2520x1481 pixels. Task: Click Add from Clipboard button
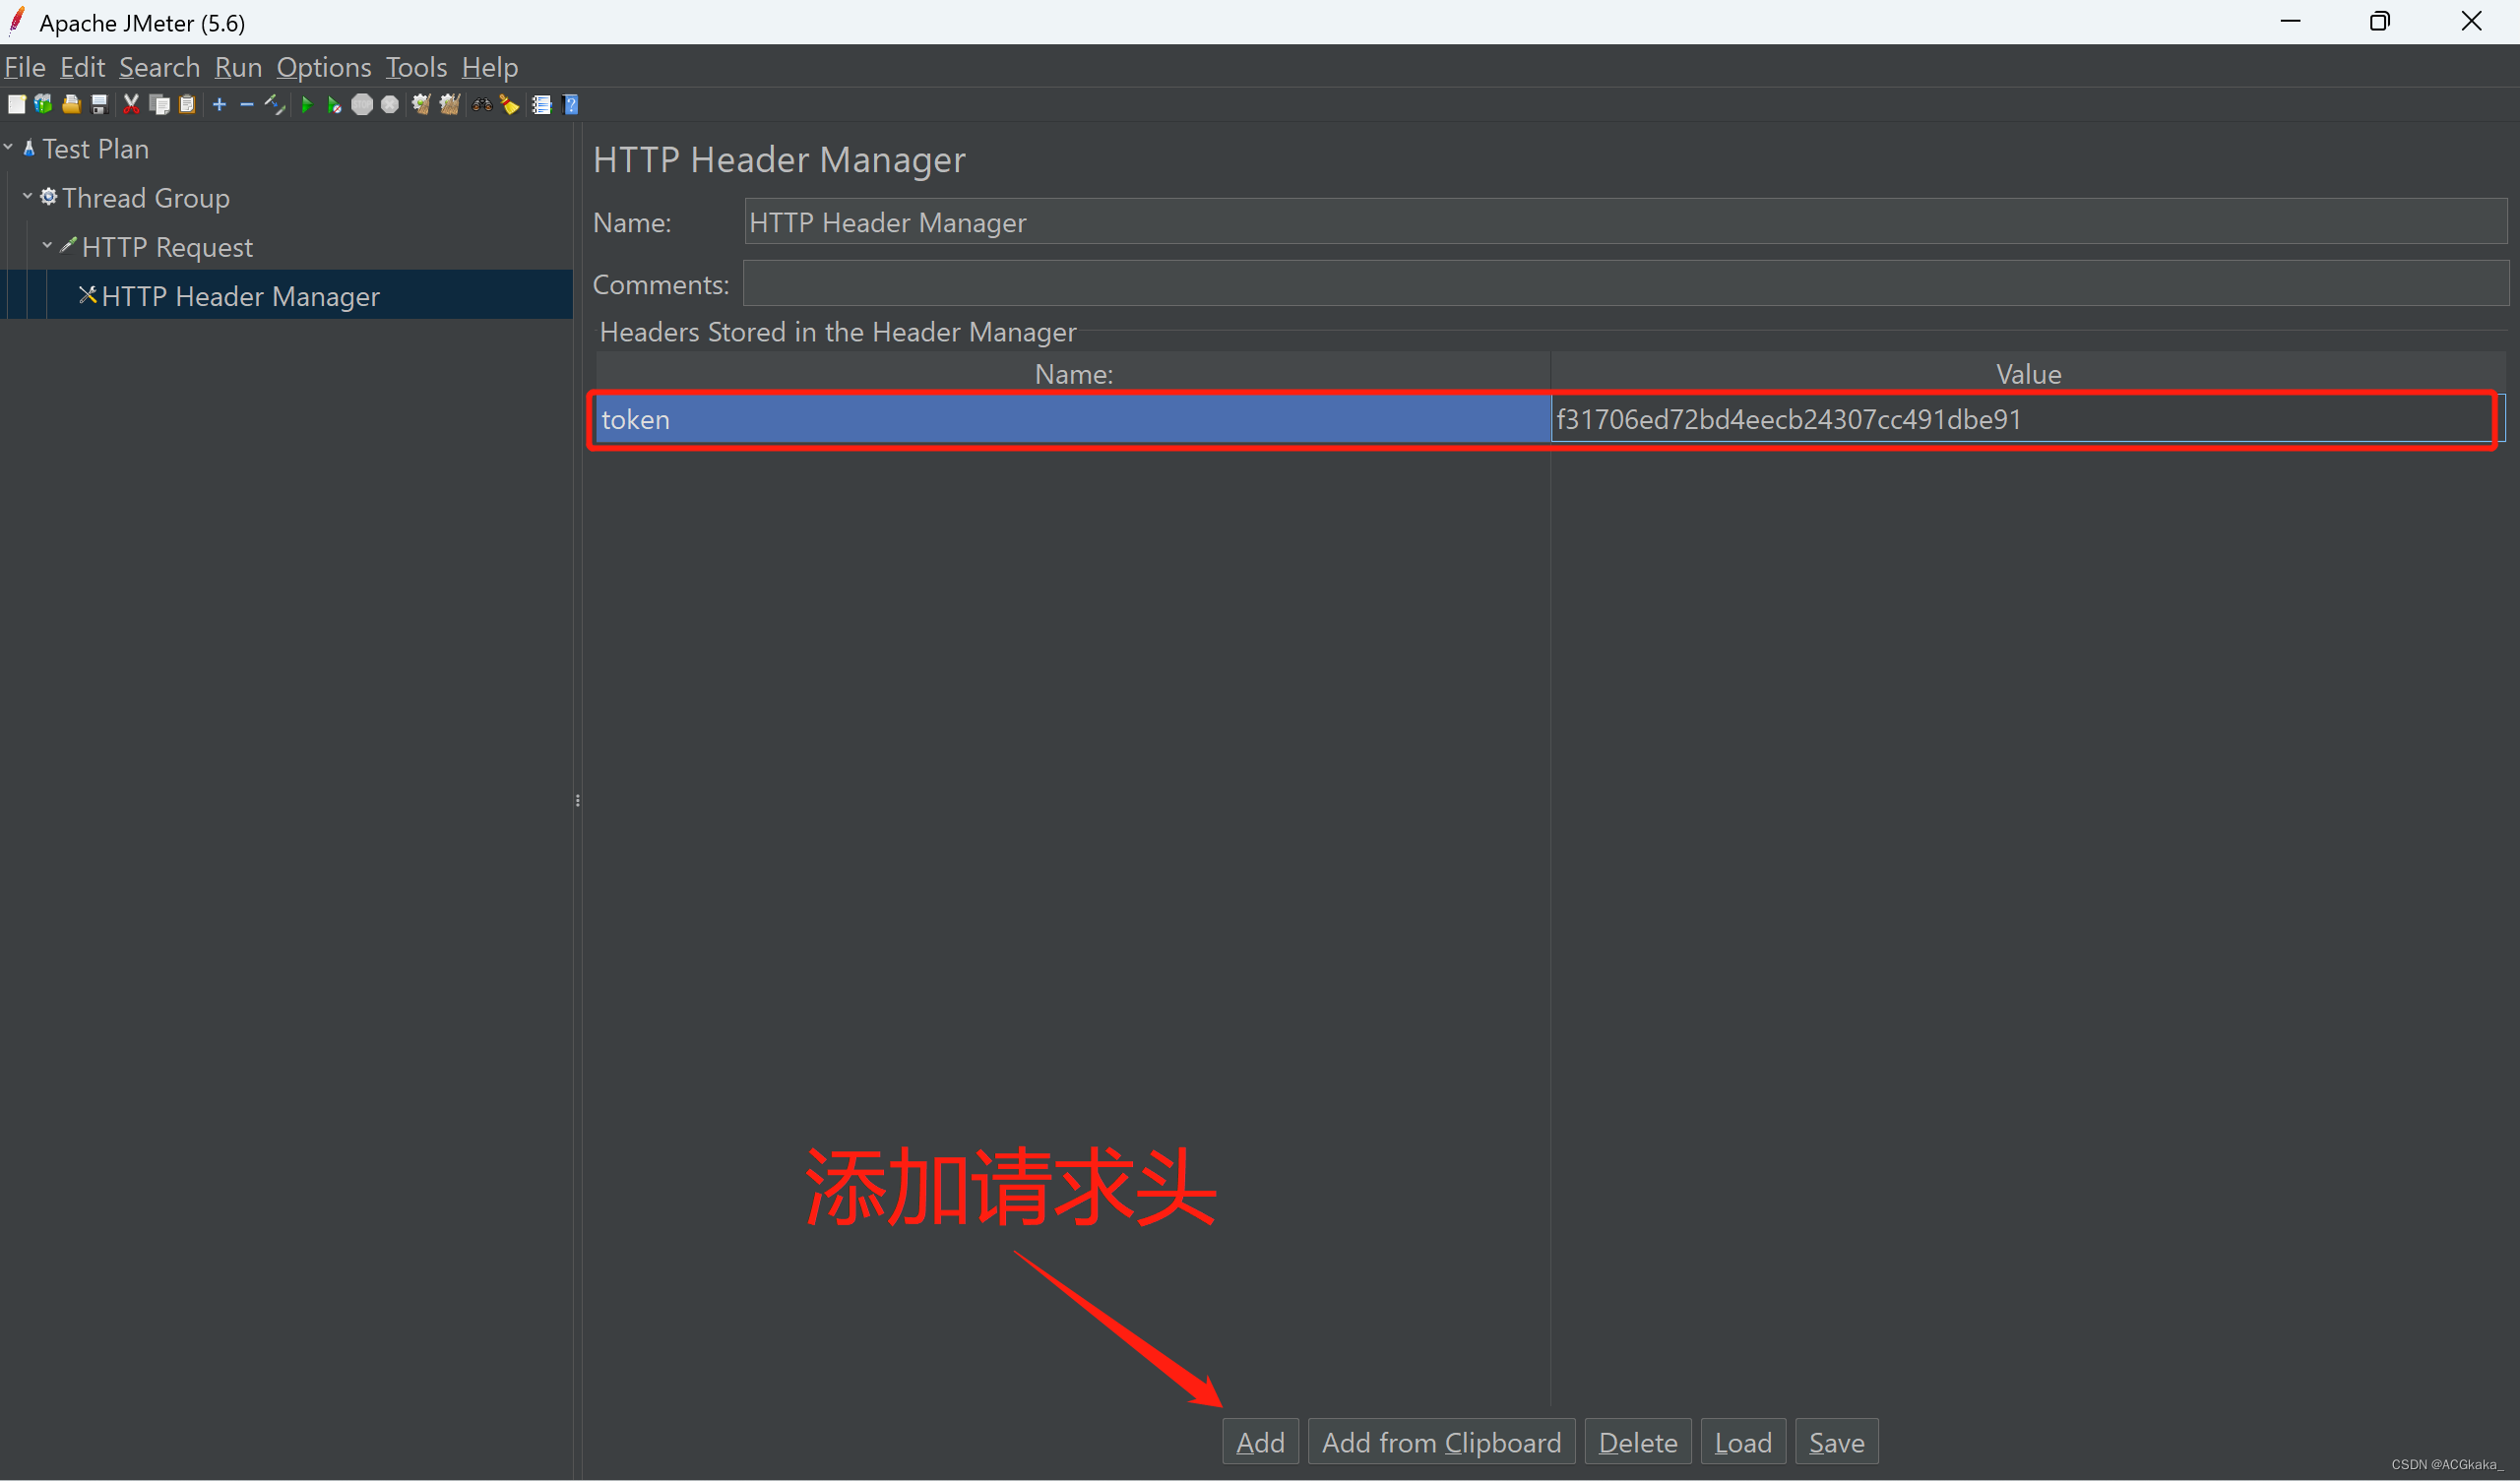pos(1441,1442)
